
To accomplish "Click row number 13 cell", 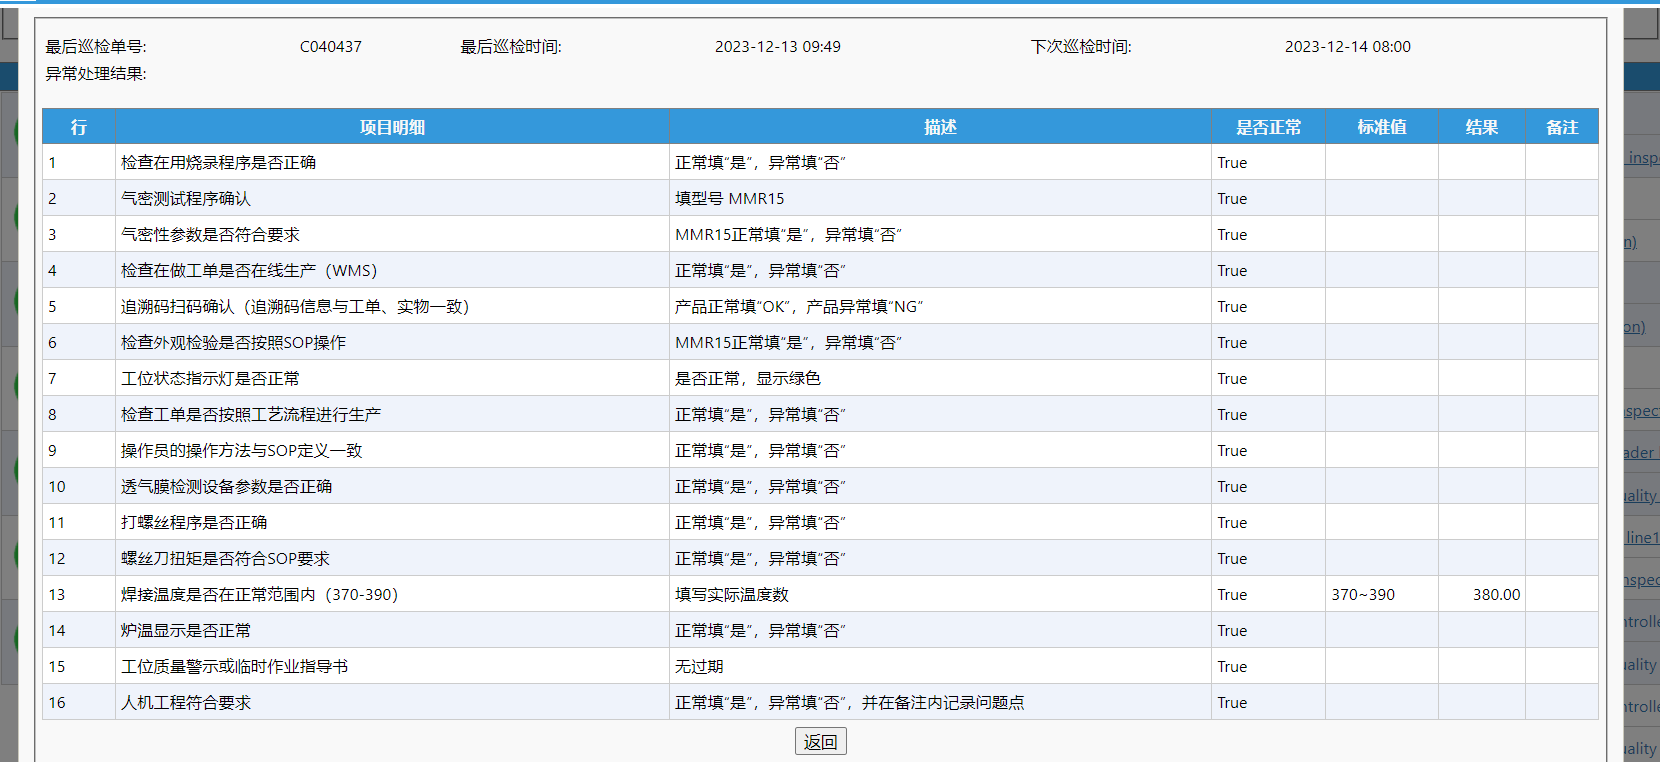I will click(x=79, y=594).
